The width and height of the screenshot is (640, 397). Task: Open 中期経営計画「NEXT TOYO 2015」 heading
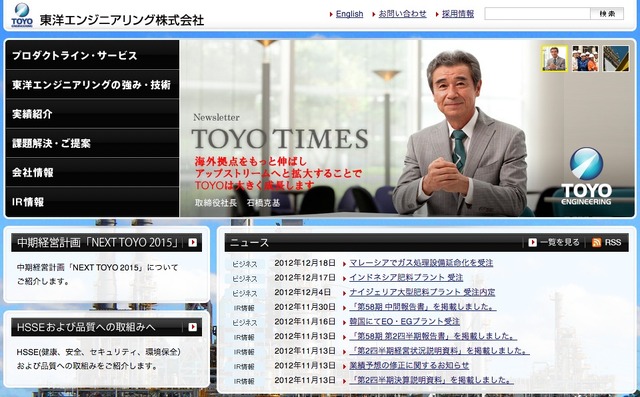(98, 243)
